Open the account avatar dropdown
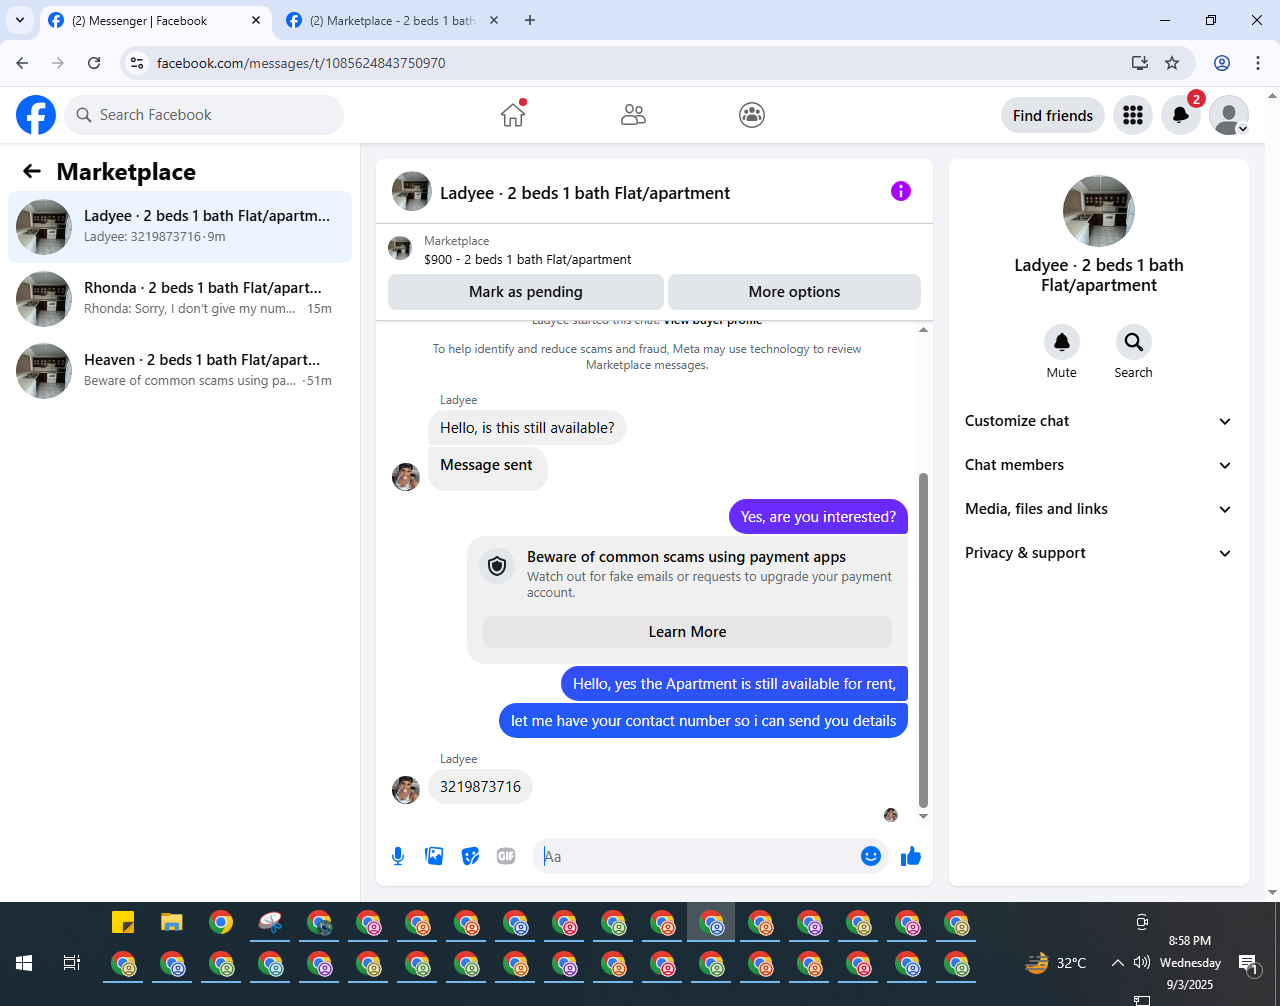The width and height of the screenshot is (1280, 1006). (1229, 115)
